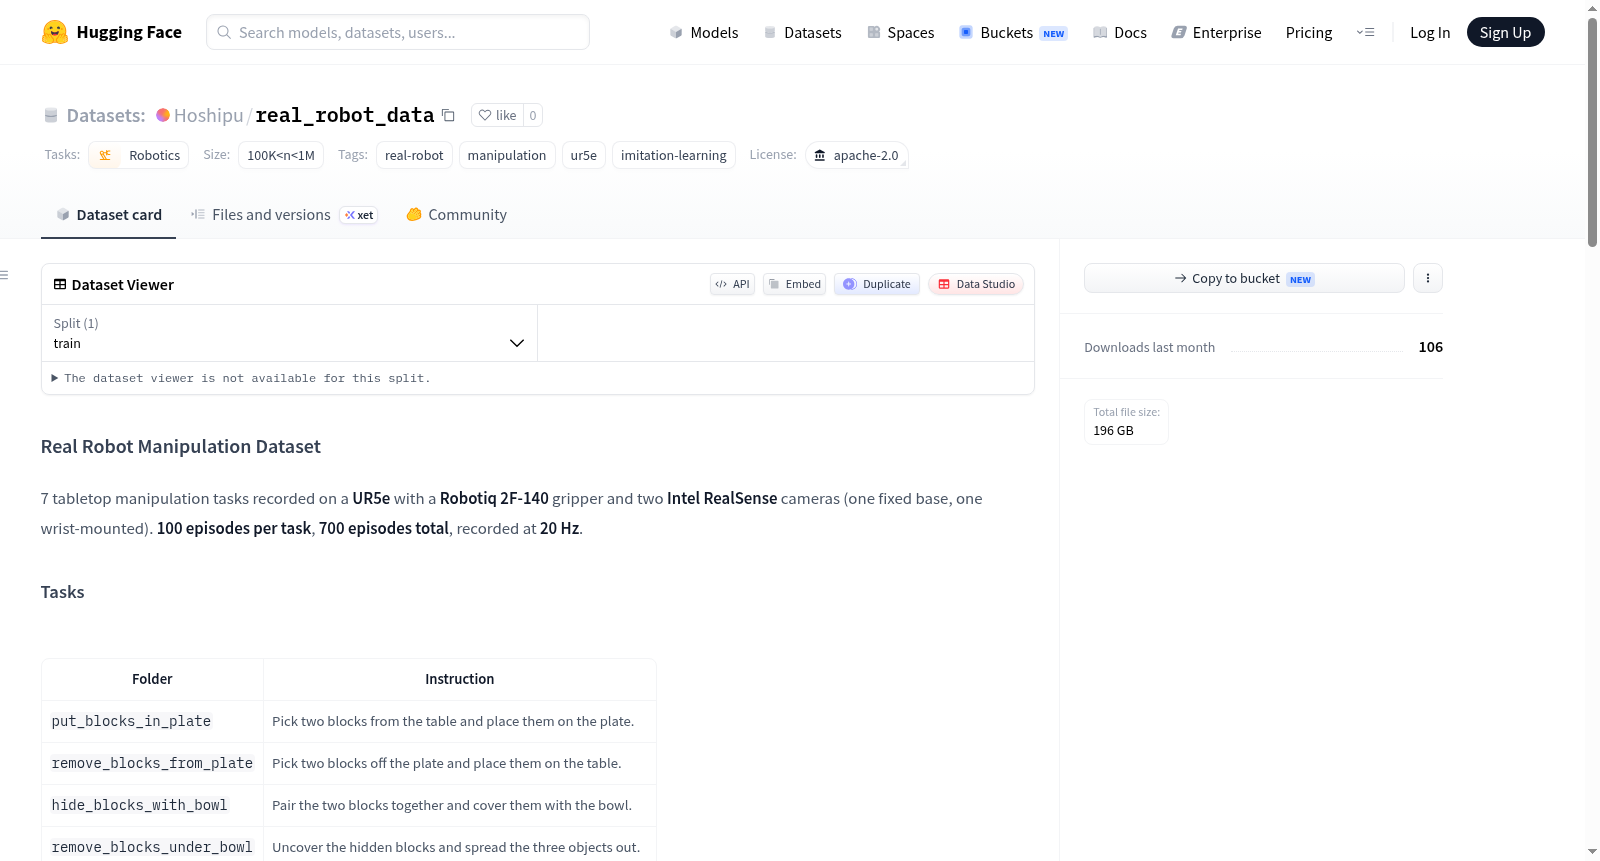Image resolution: width=1600 pixels, height=861 pixels.
Task: Click the xet badge
Action: 359,215
